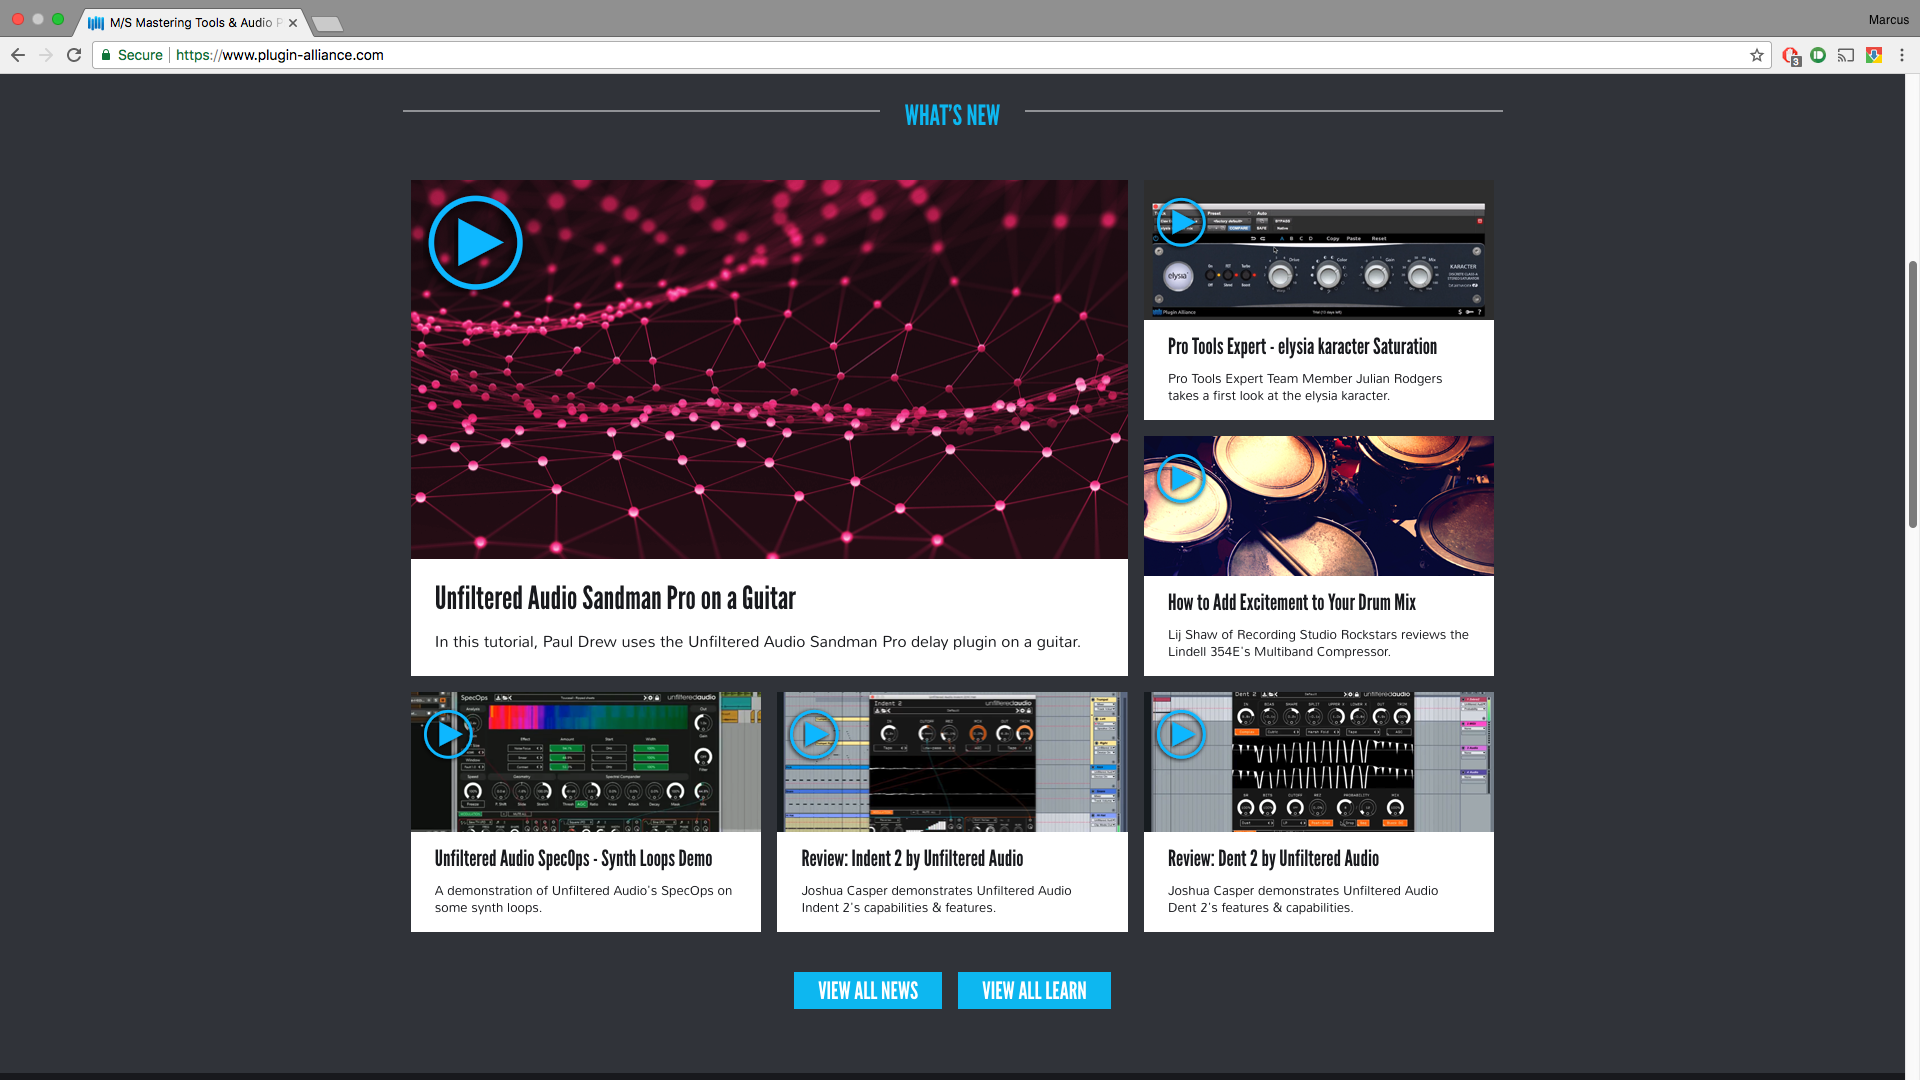The height and width of the screenshot is (1080, 1920).
Task: Click the colorful square extension icon
Action: click(x=1874, y=55)
